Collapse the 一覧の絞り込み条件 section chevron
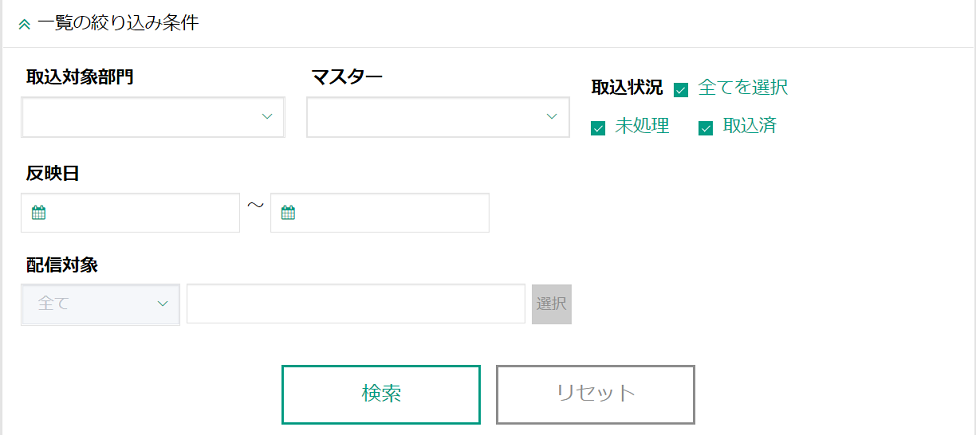 [x=24, y=24]
